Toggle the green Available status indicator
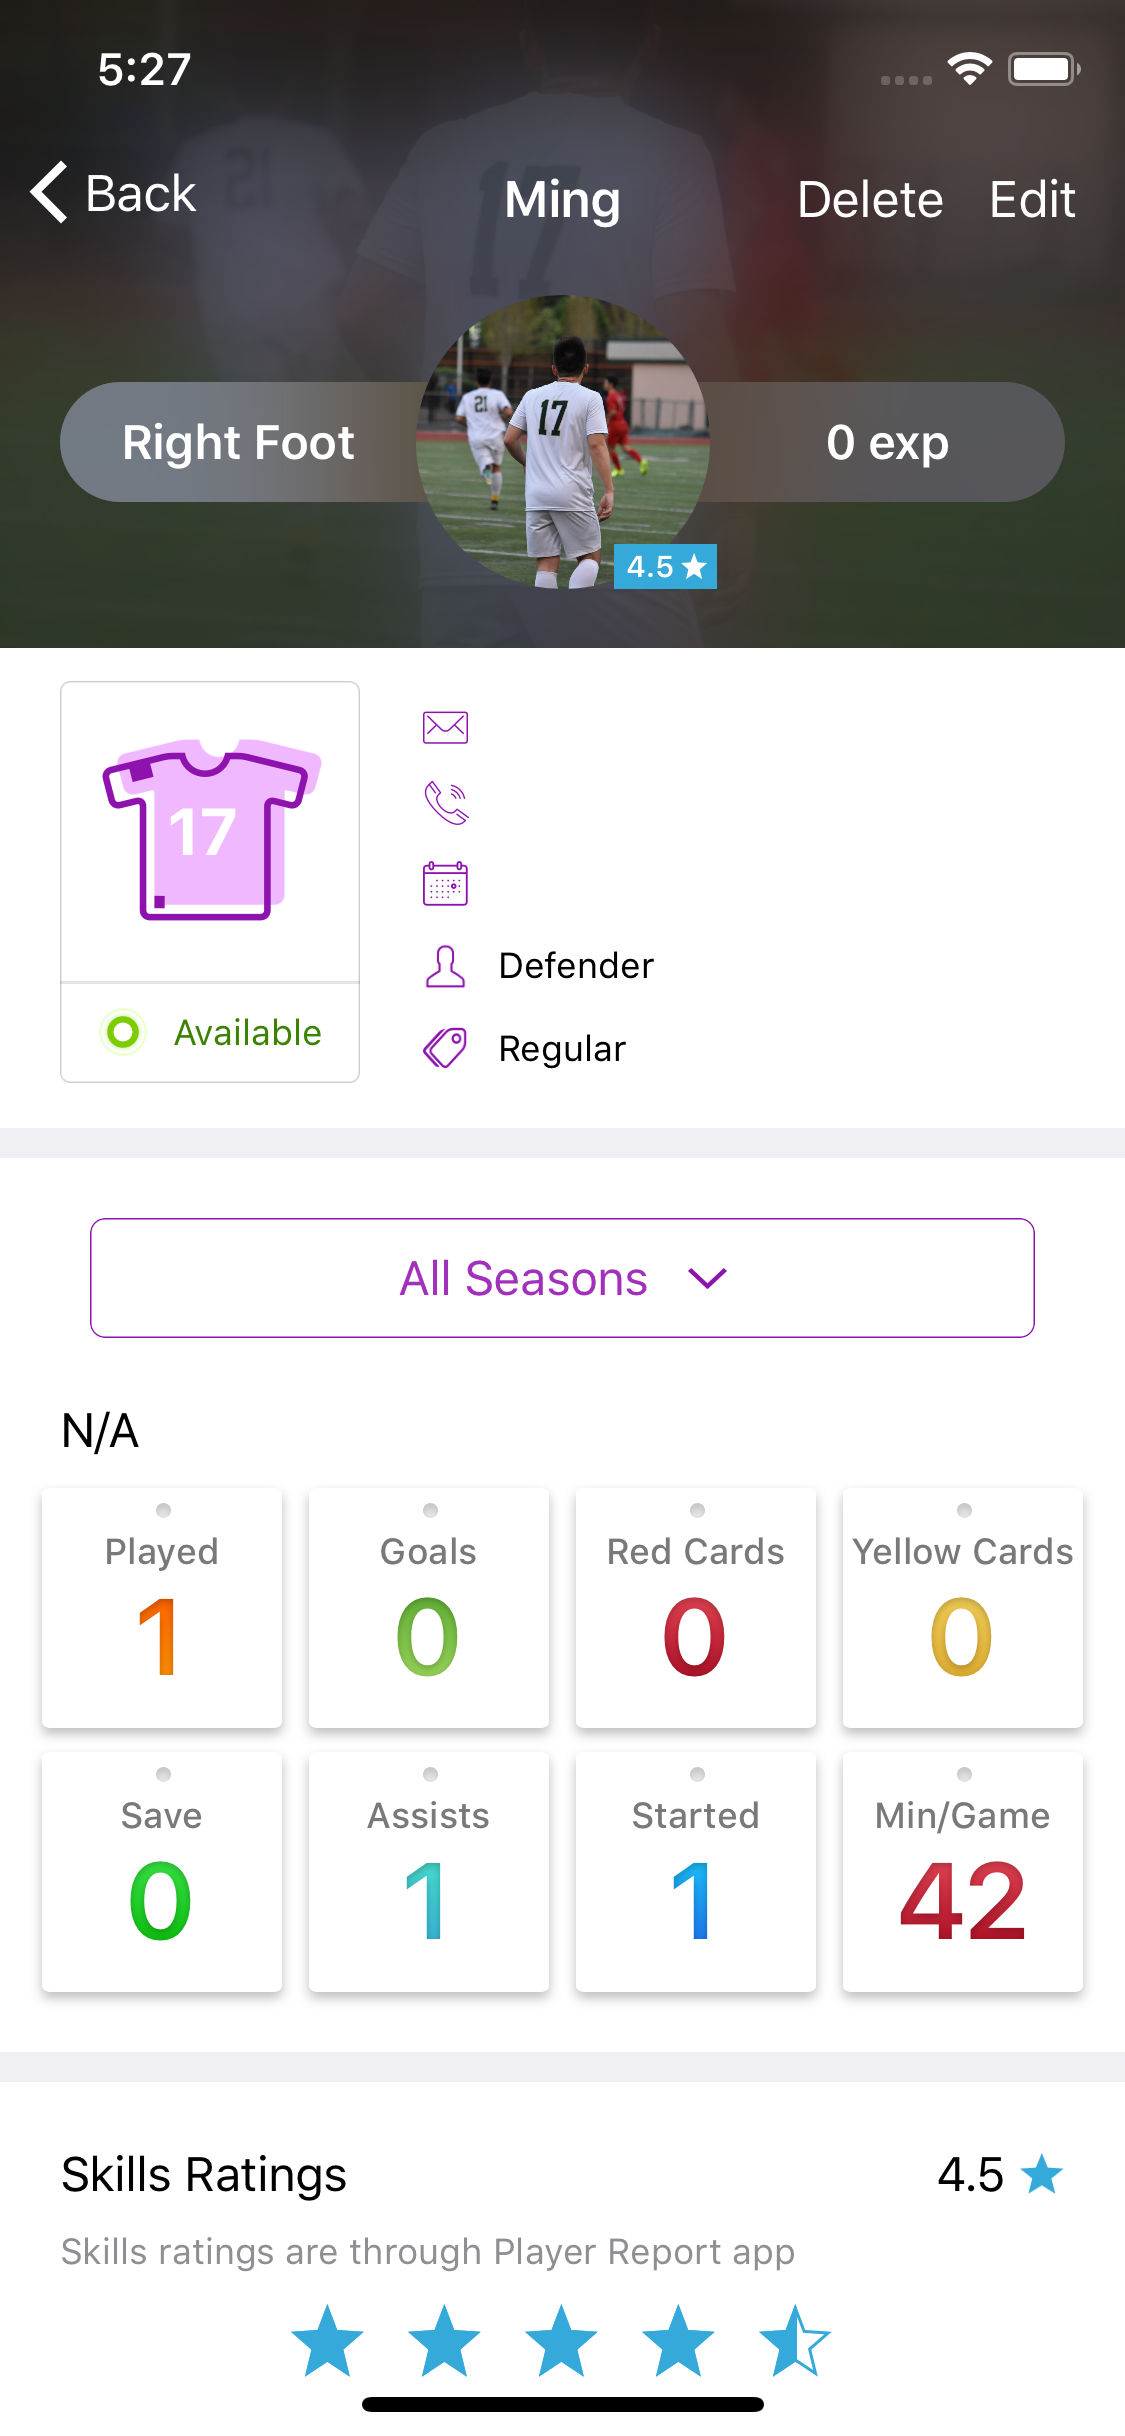1125x2436 pixels. coord(123,1032)
